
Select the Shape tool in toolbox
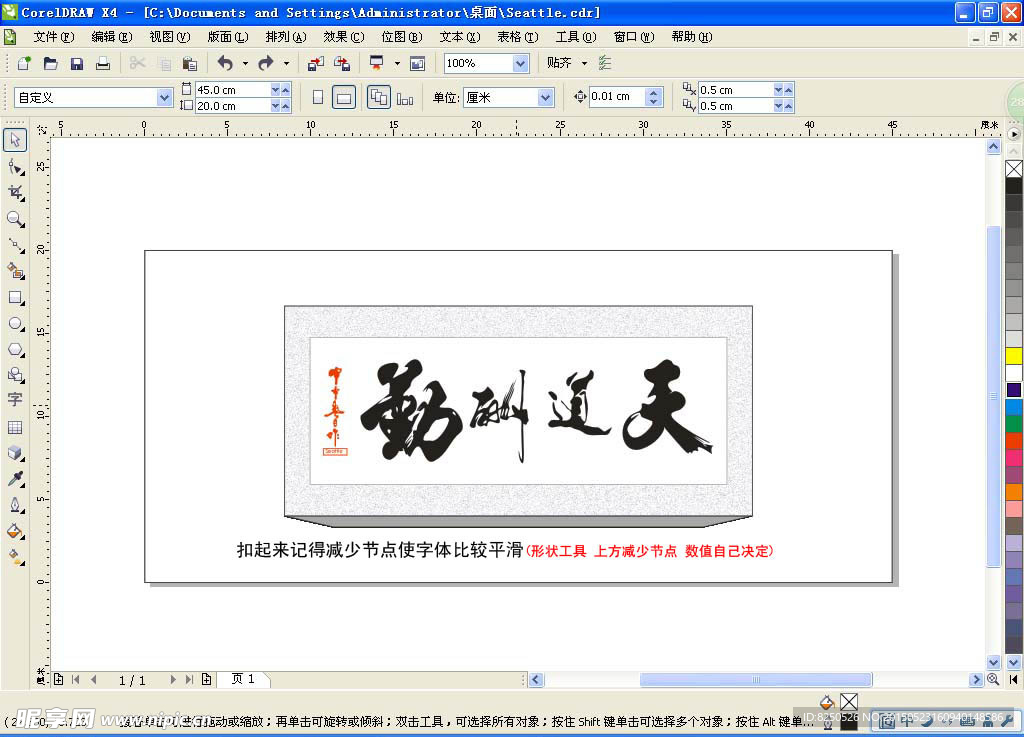[15, 167]
